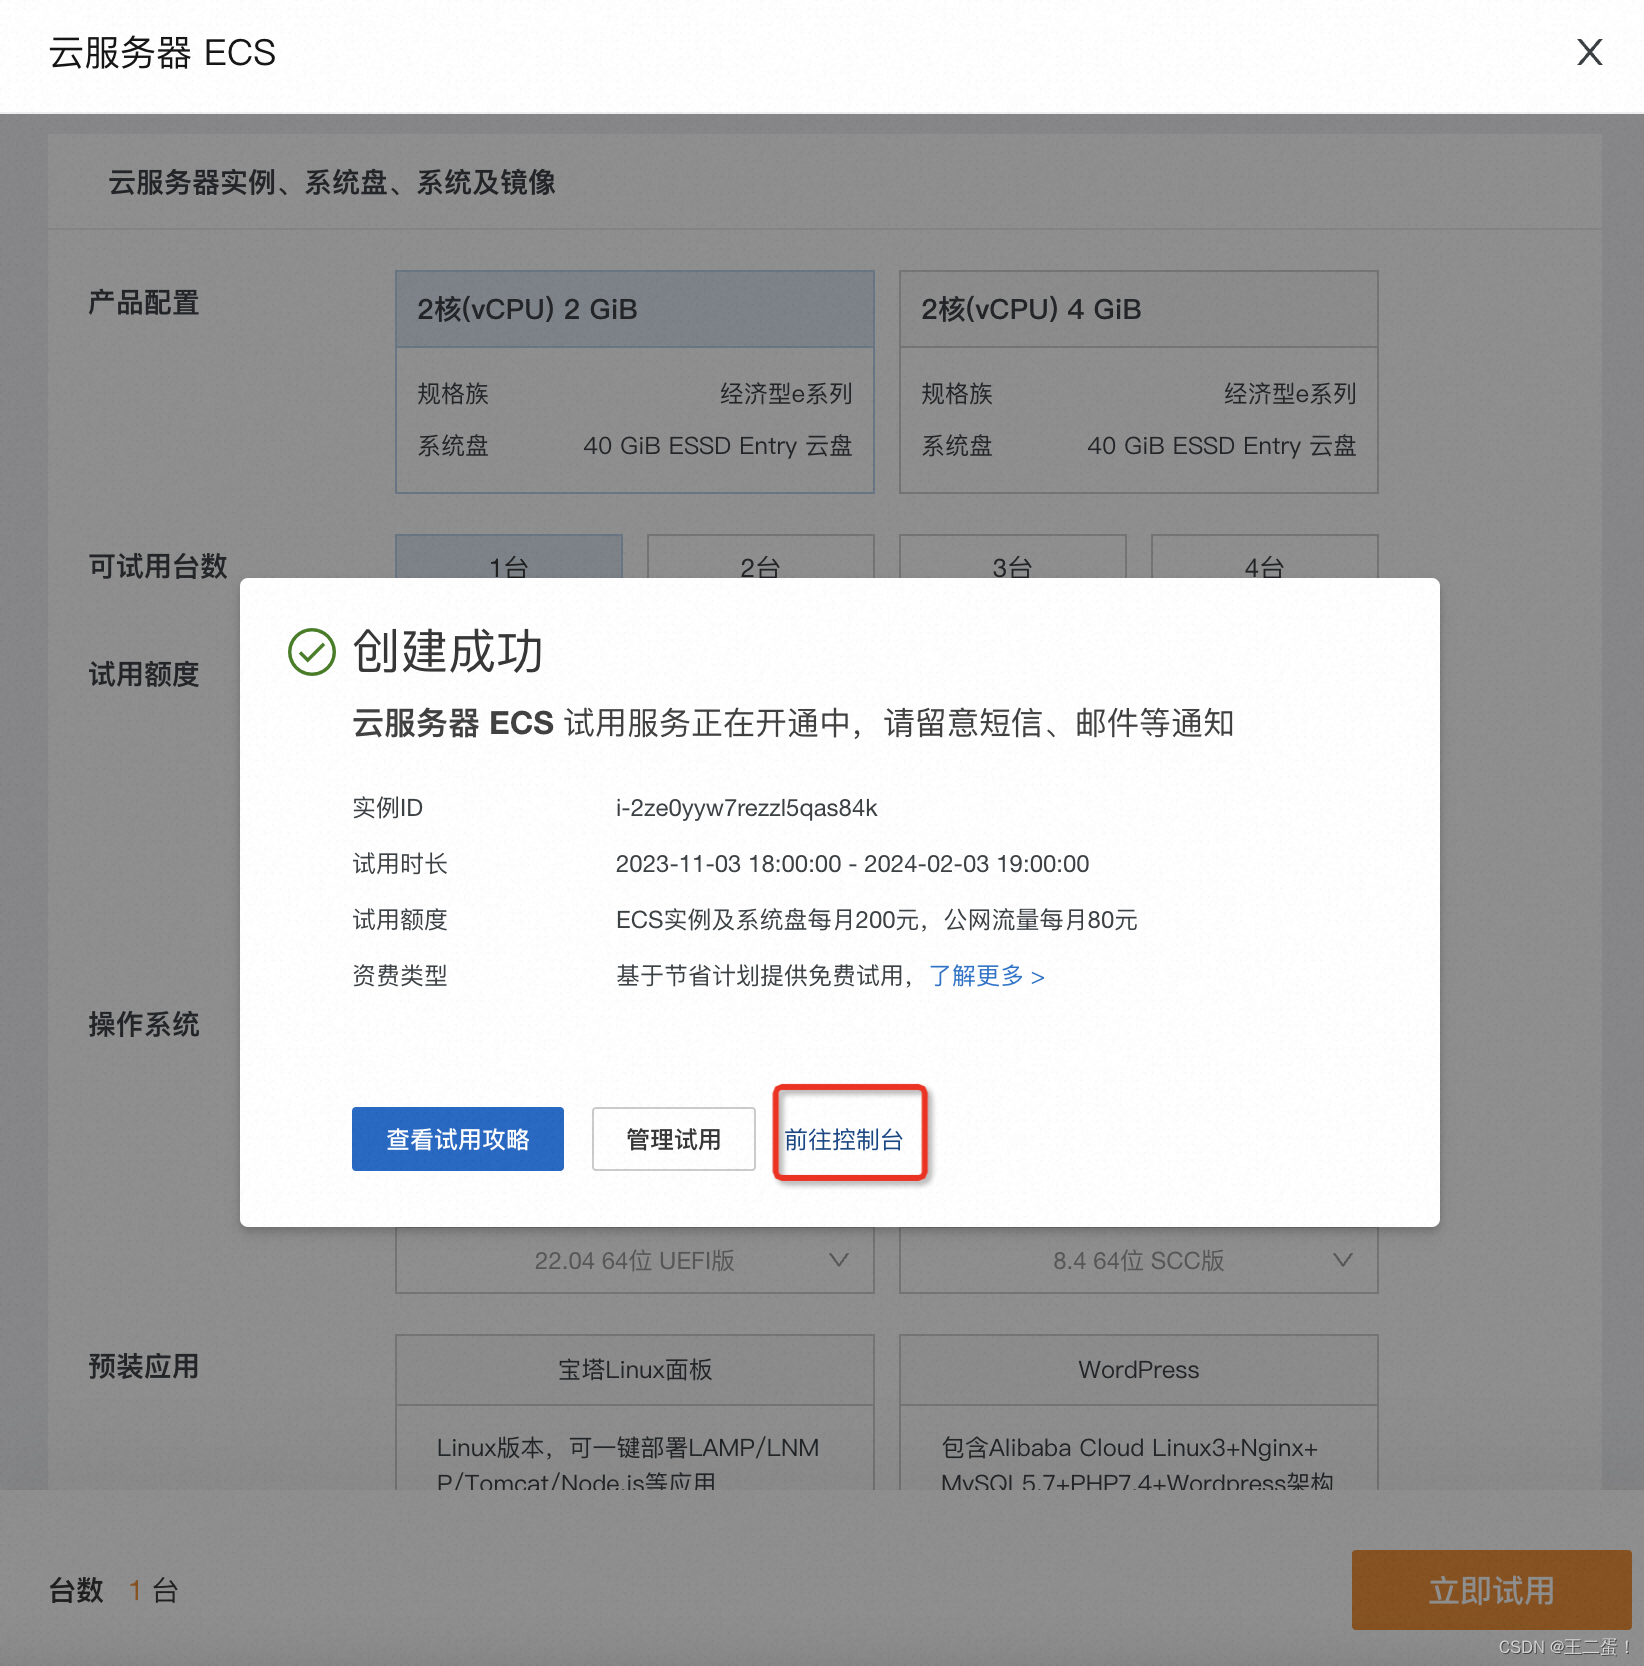Image resolution: width=1644 pixels, height=1666 pixels.
Task: Click the 云服务器实例、系统盘、系统及镜像 section title
Action: (332, 182)
